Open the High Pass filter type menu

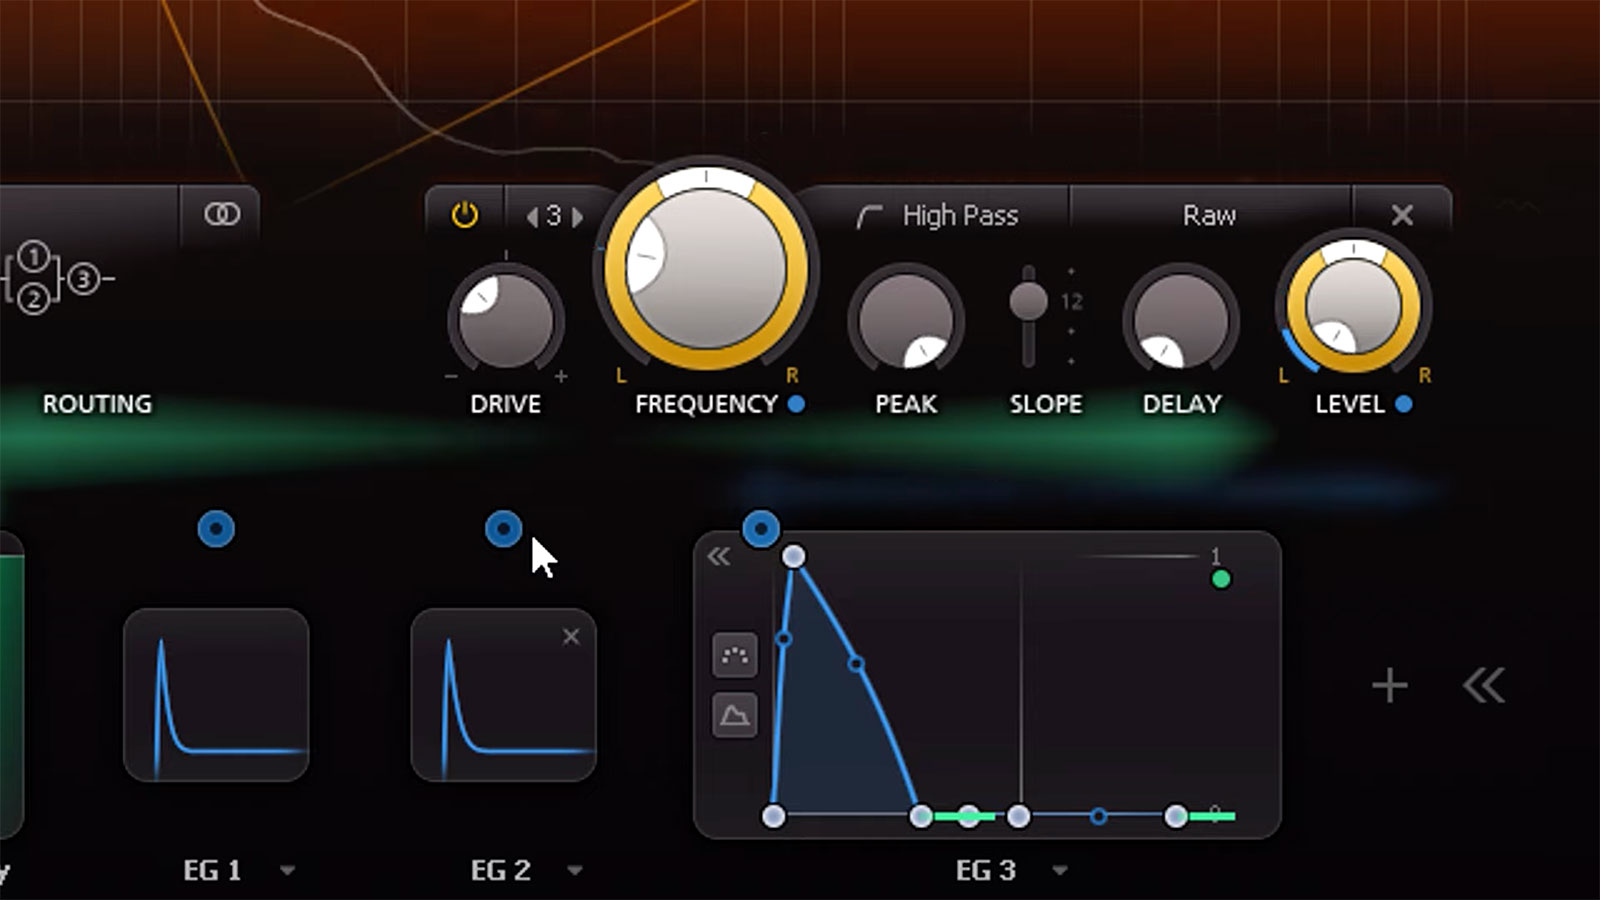(938, 216)
